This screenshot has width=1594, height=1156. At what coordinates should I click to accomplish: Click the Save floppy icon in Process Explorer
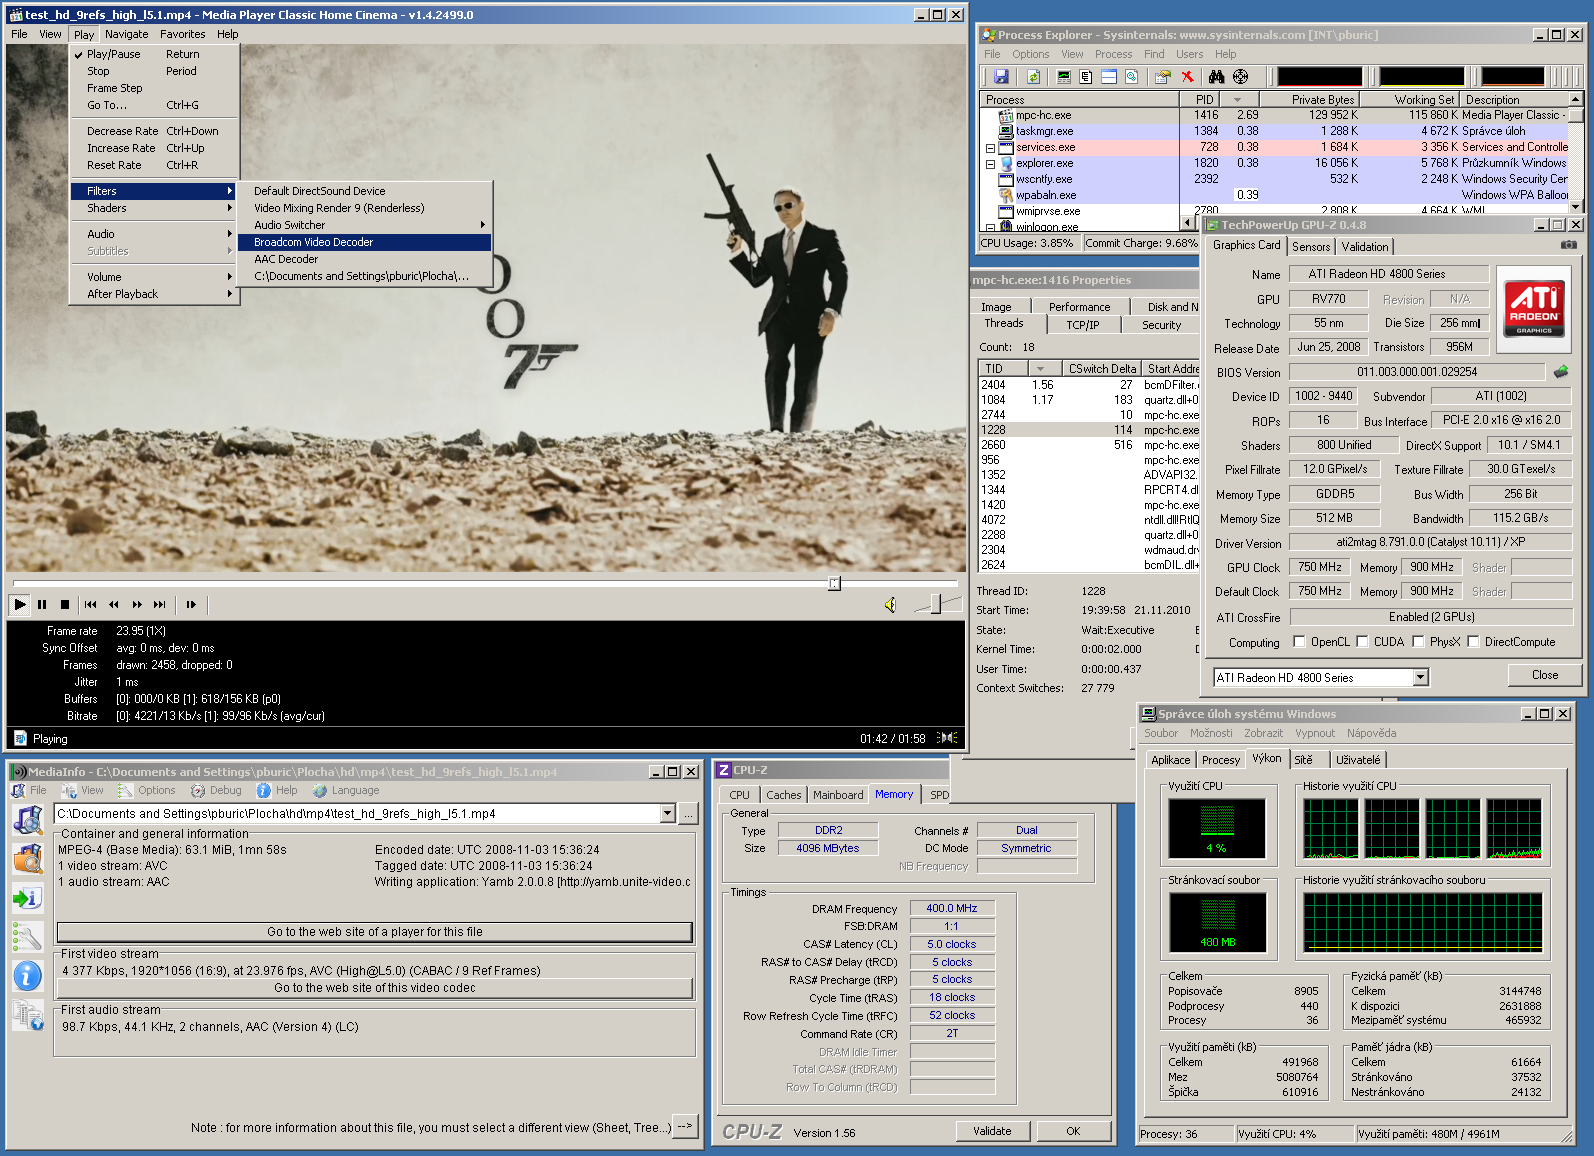coord(1001,77)
